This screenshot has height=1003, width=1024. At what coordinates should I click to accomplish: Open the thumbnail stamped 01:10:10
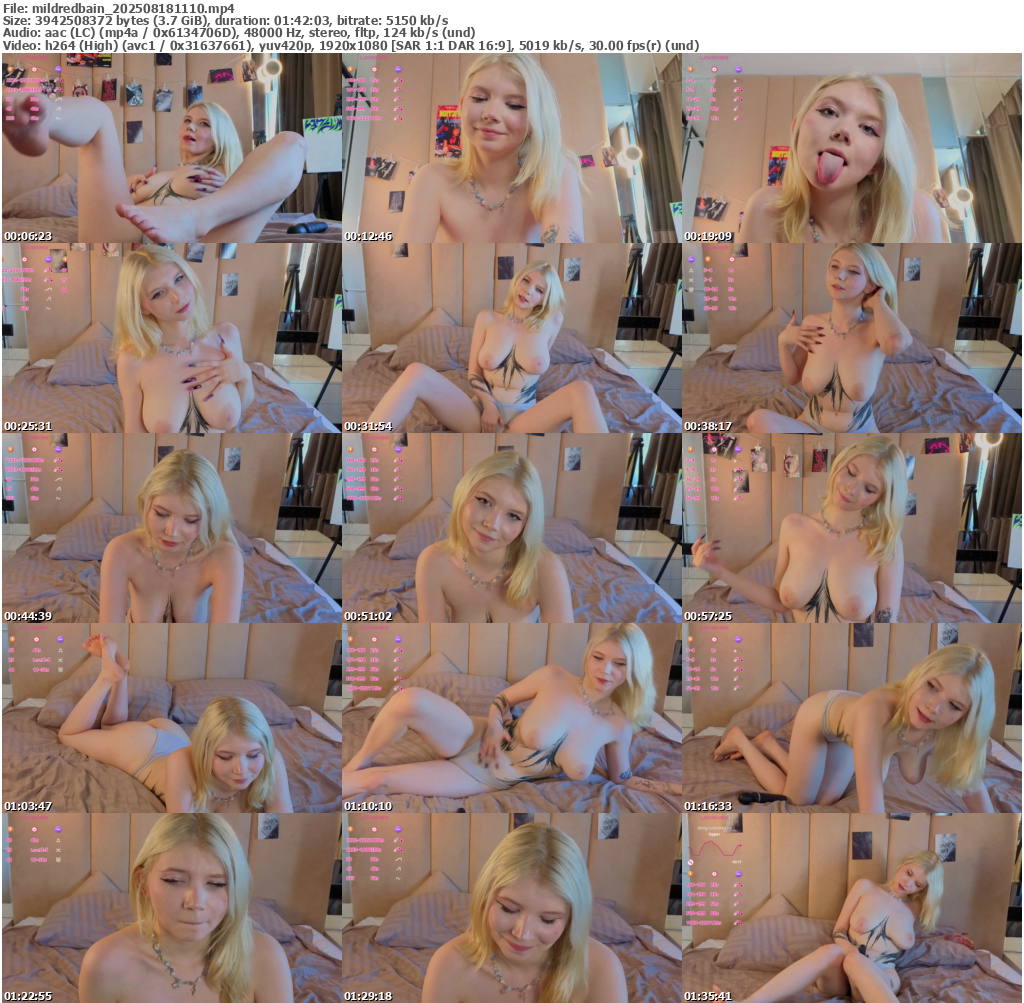click(511, 718)
